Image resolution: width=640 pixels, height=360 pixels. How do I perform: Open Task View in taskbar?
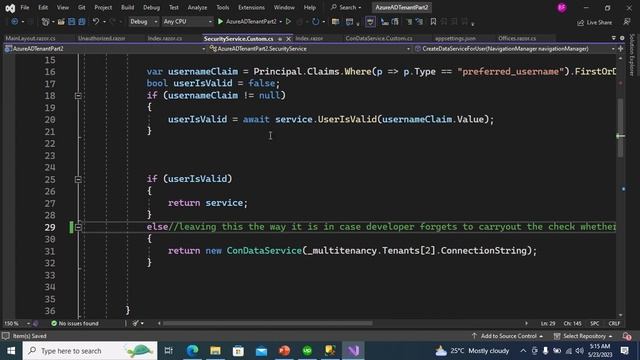(x=169, y=351)
